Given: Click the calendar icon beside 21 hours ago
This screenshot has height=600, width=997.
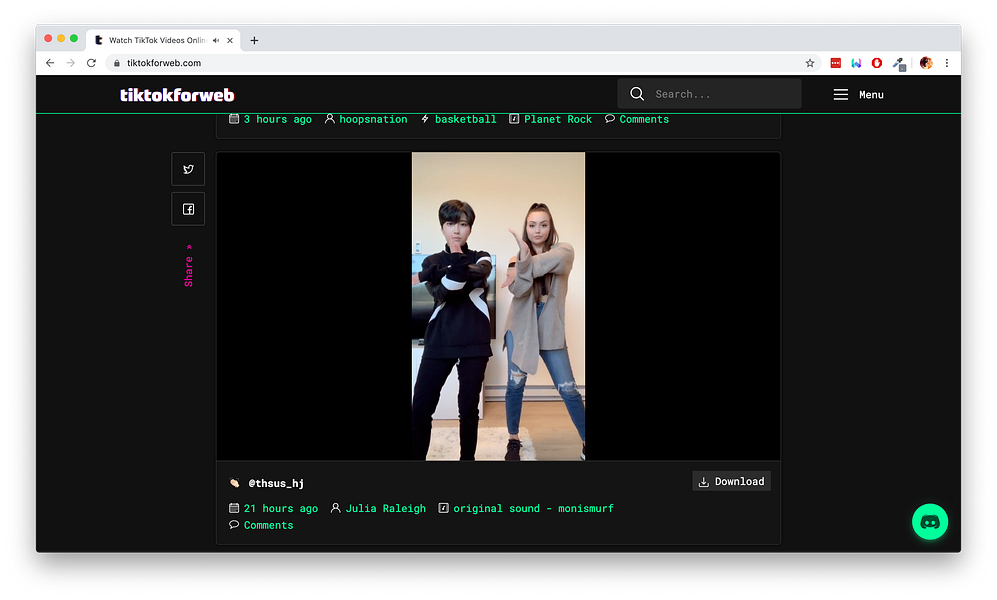Looking at the screenshot, I should [x=233, y=508].
